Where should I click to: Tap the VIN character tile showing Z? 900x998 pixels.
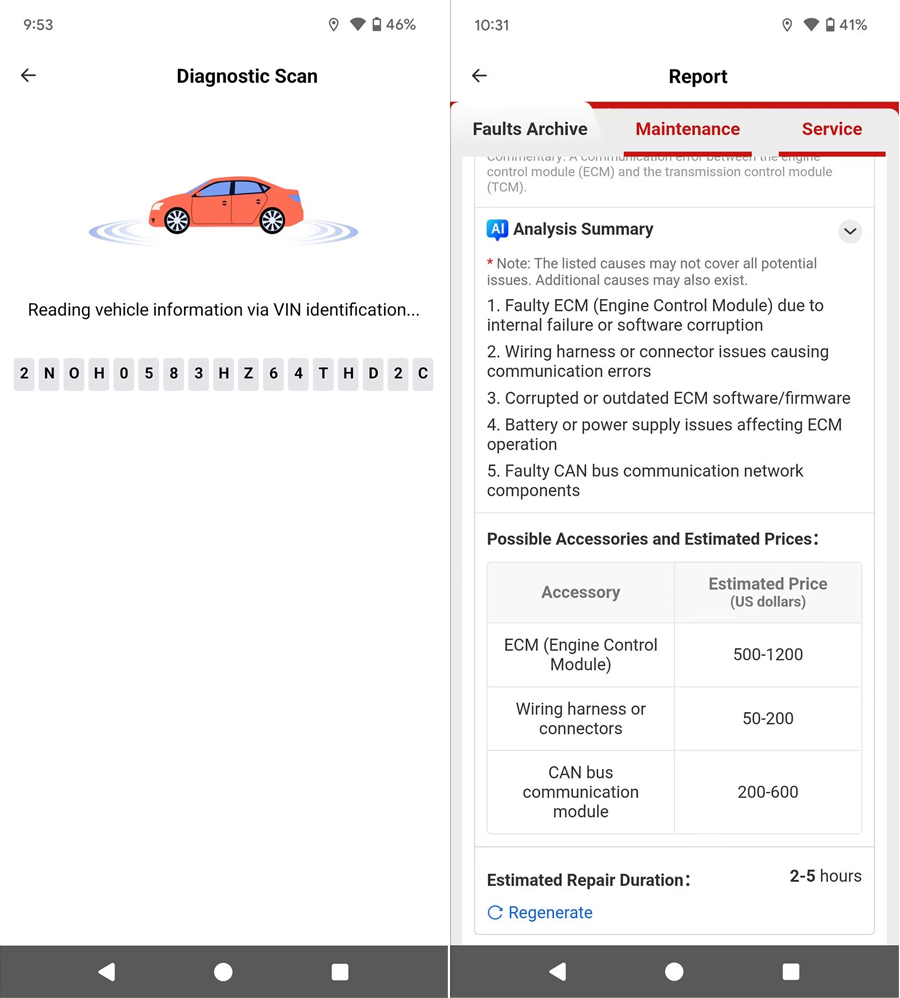(x=248, y=373)
